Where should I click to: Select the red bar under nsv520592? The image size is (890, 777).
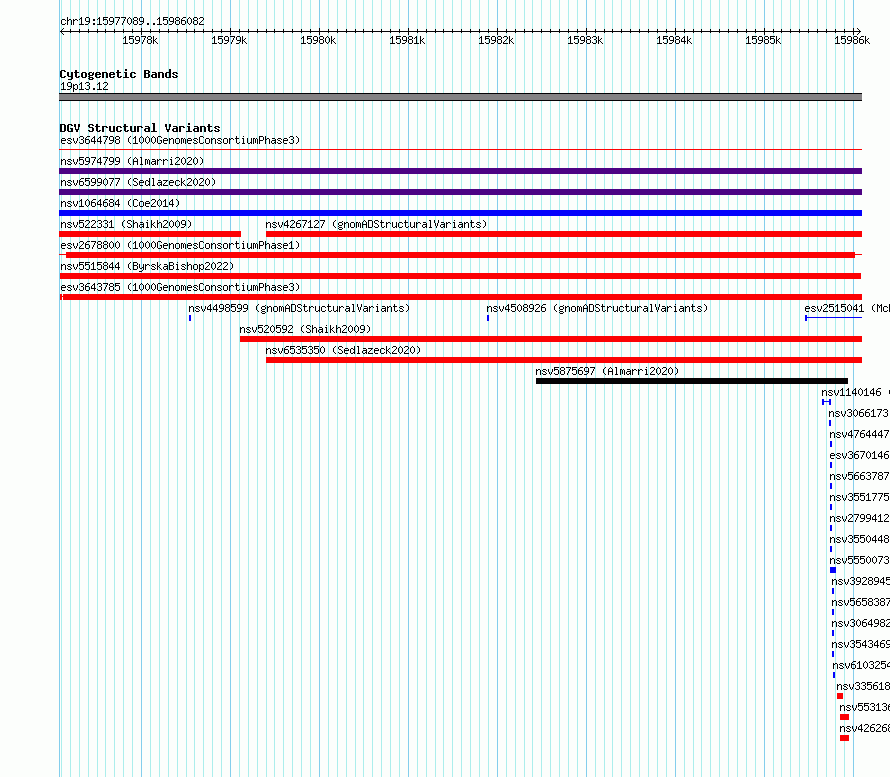tap(551, 339)
